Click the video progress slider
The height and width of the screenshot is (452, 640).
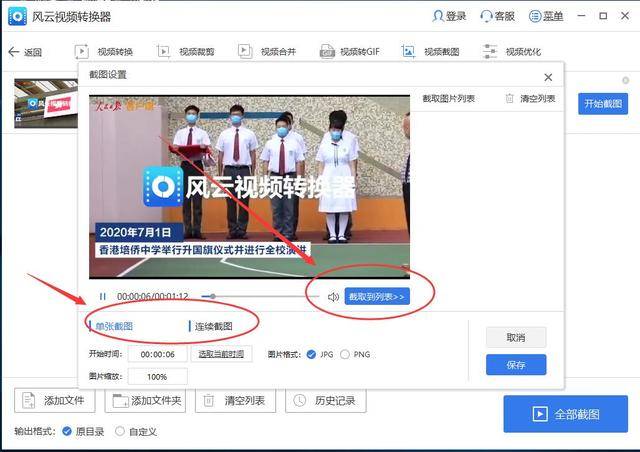(x=261, y=296)
